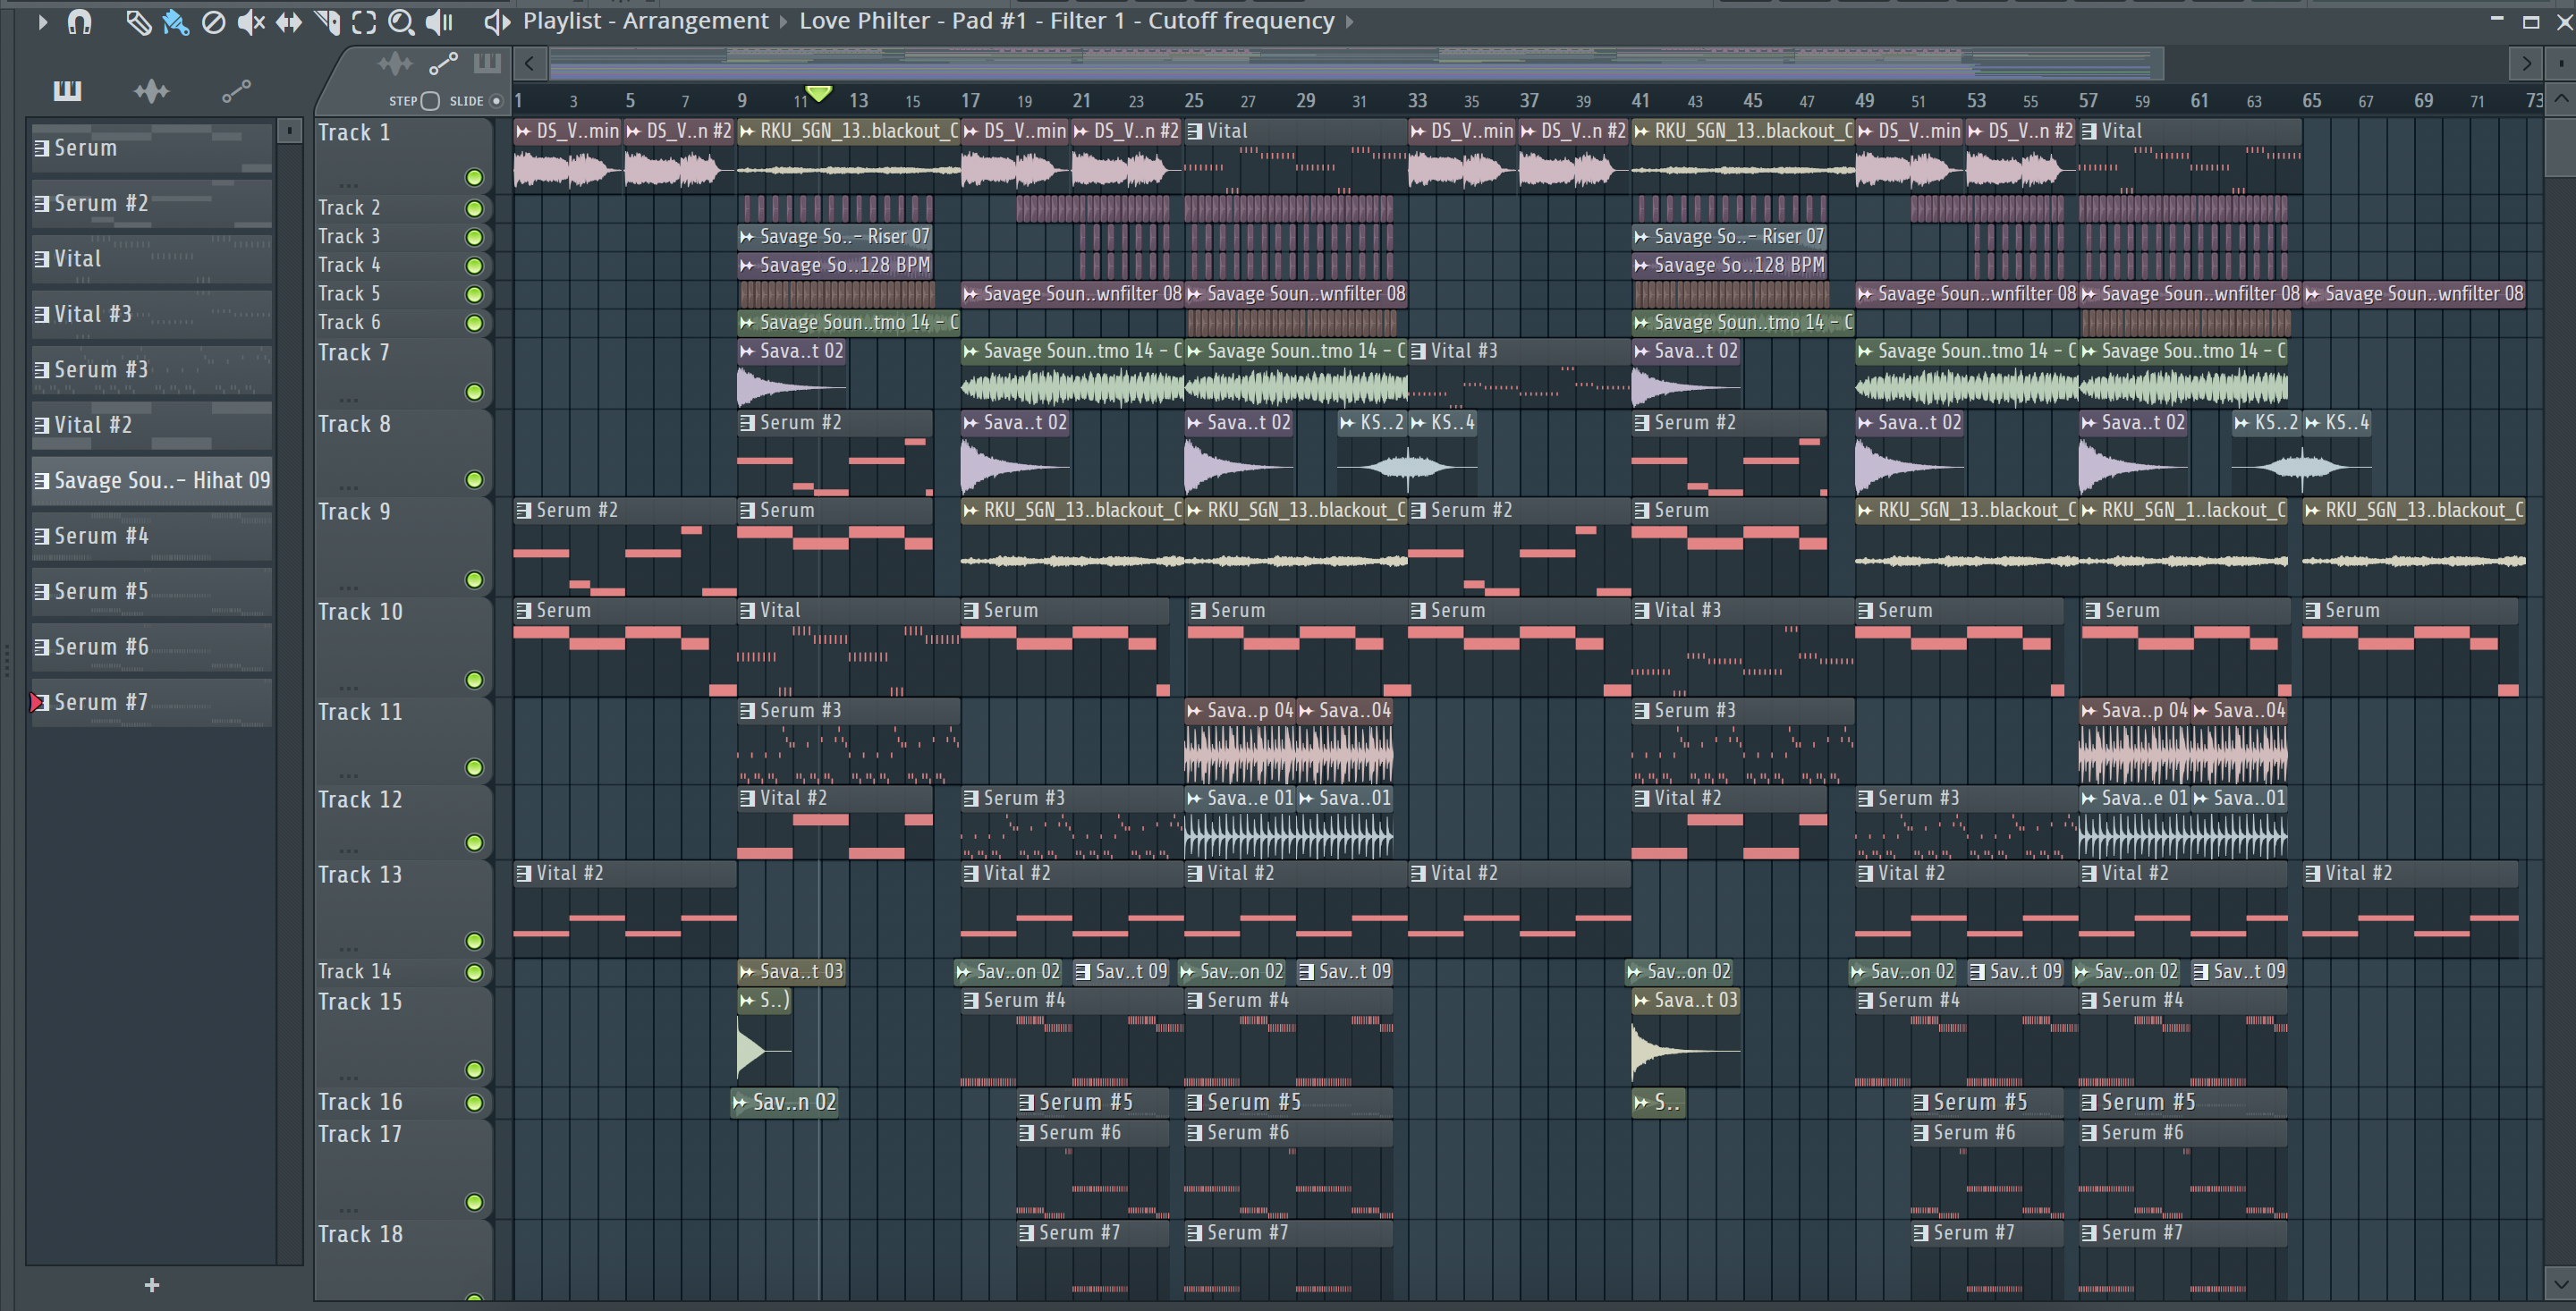
Task: Focus automation clips in the playlist header
Action: click(443, 64)
